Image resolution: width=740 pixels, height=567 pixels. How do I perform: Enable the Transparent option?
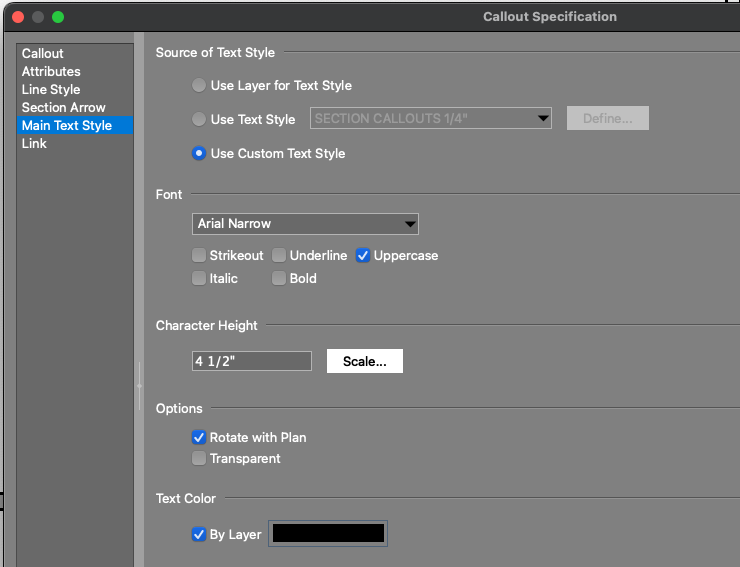coord(200,459)
